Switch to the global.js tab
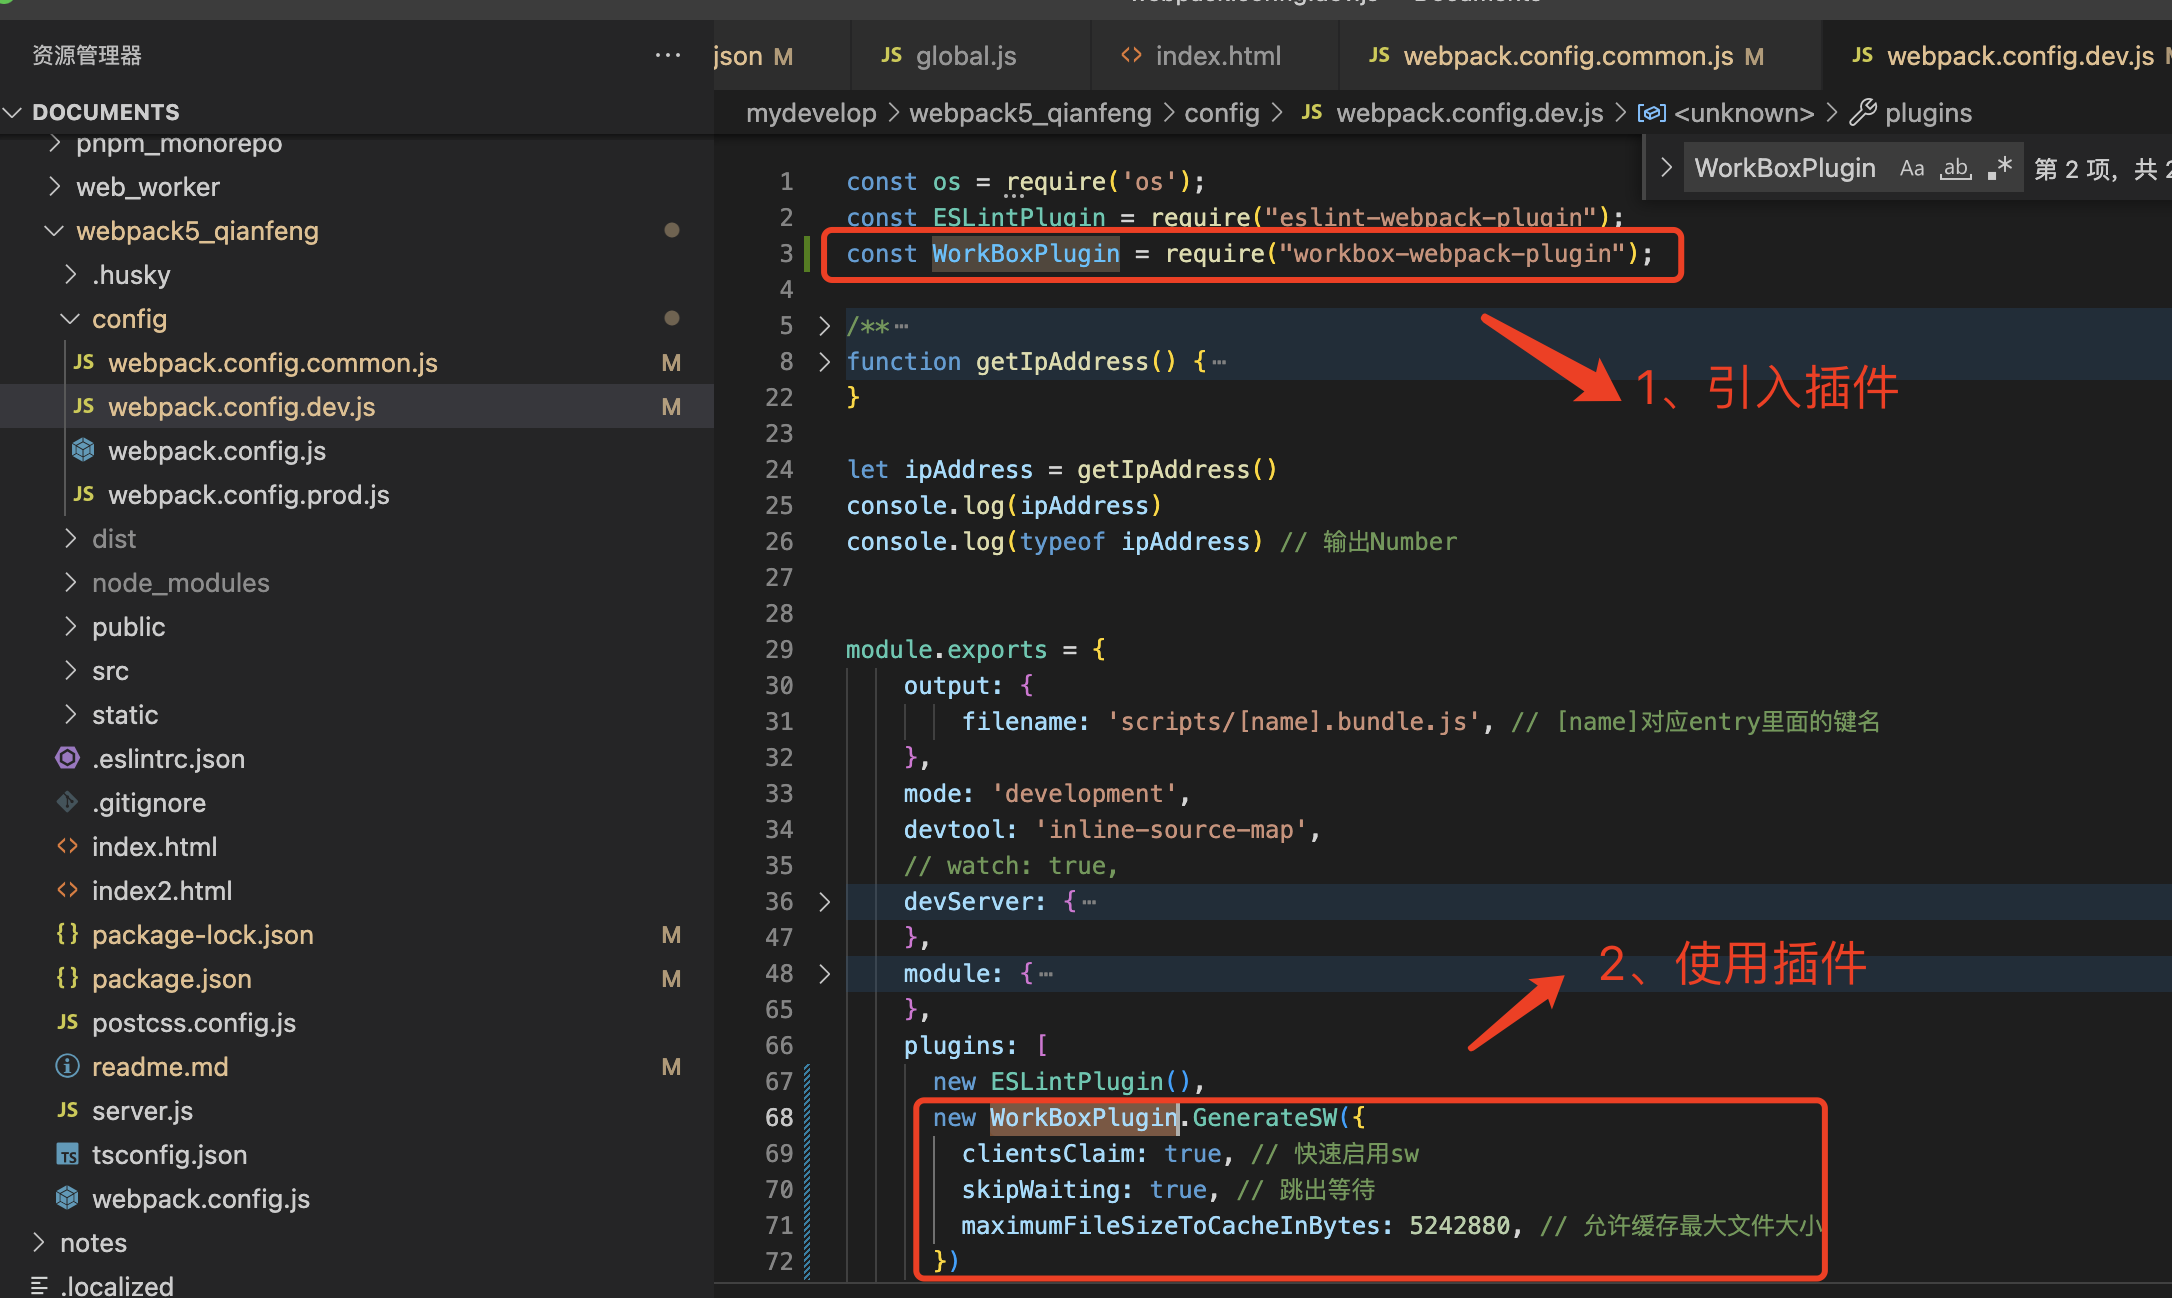Screen dimensions: 2172x1298 coord(965,56)
